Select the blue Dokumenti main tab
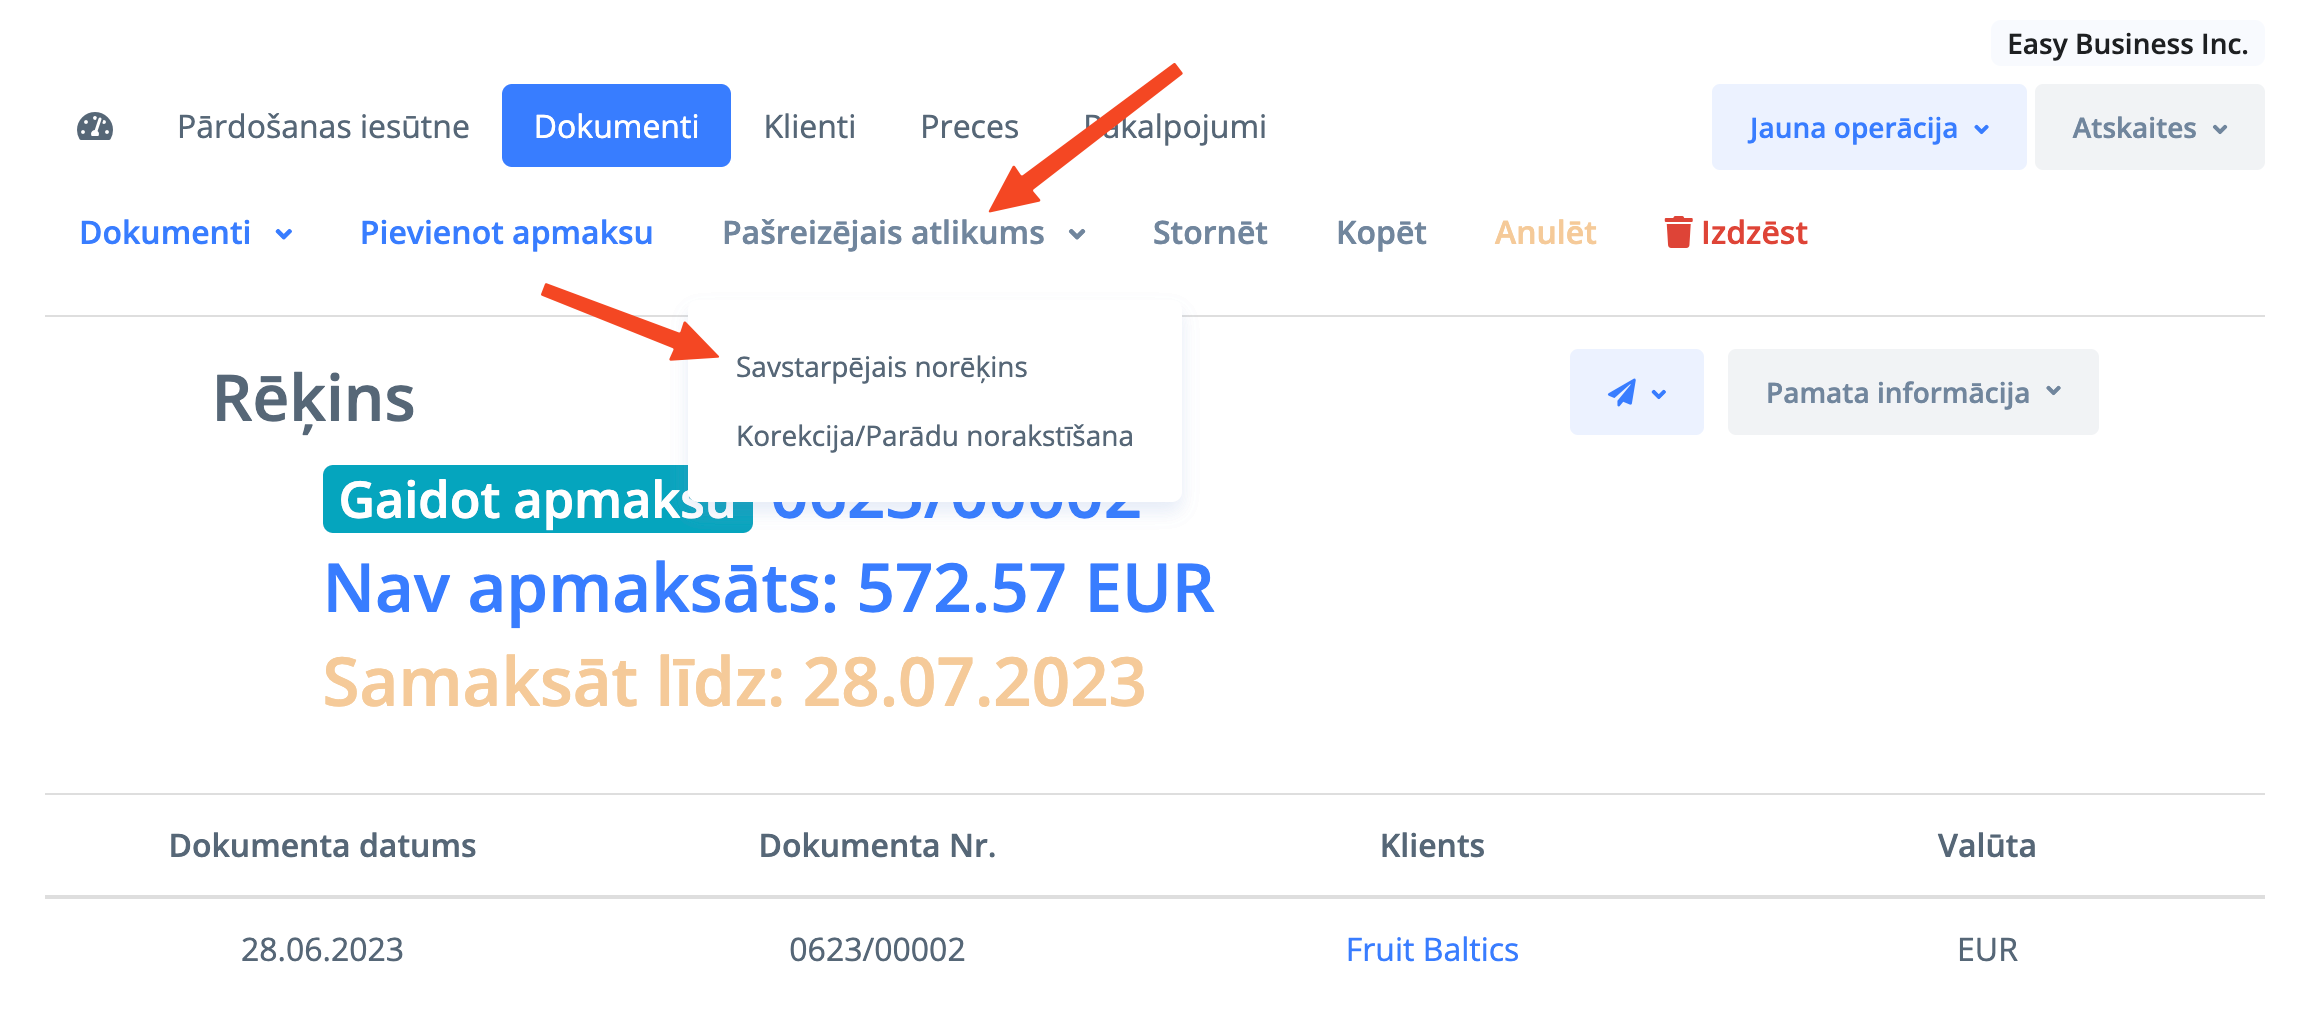The image size is (2320, 1016). click(x=616, y=127)
